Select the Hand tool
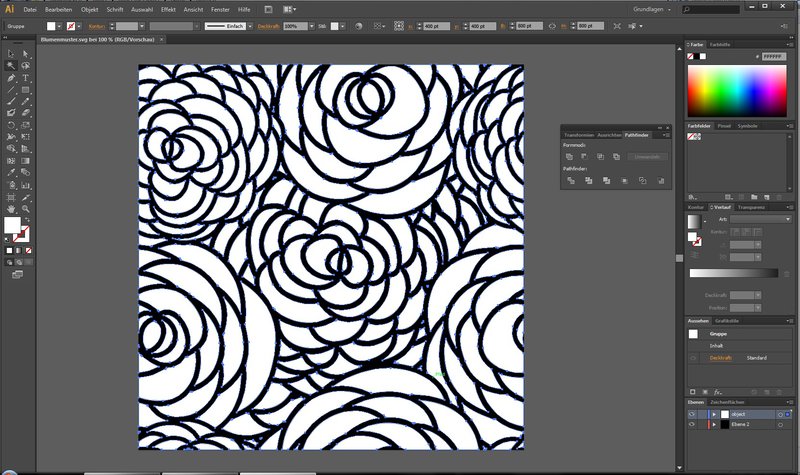 point(11,209)
